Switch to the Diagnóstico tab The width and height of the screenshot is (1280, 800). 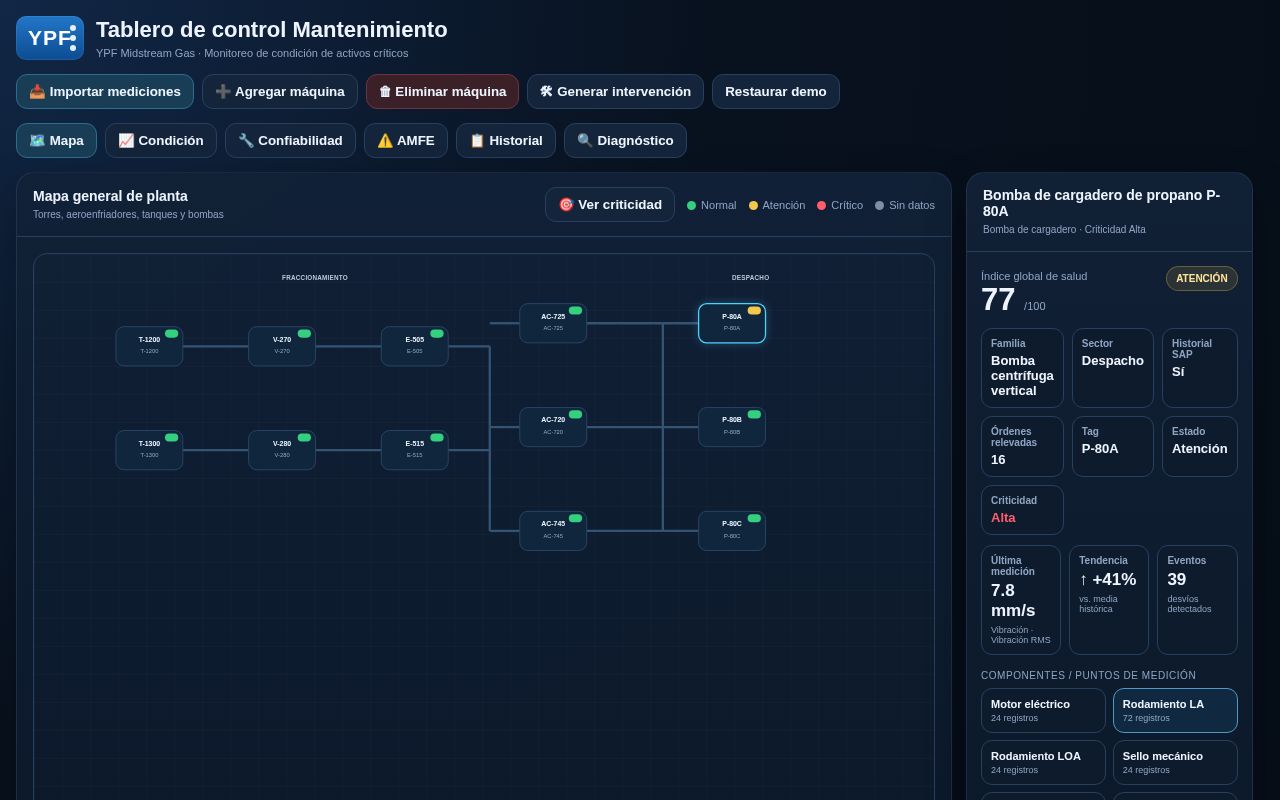625,140
